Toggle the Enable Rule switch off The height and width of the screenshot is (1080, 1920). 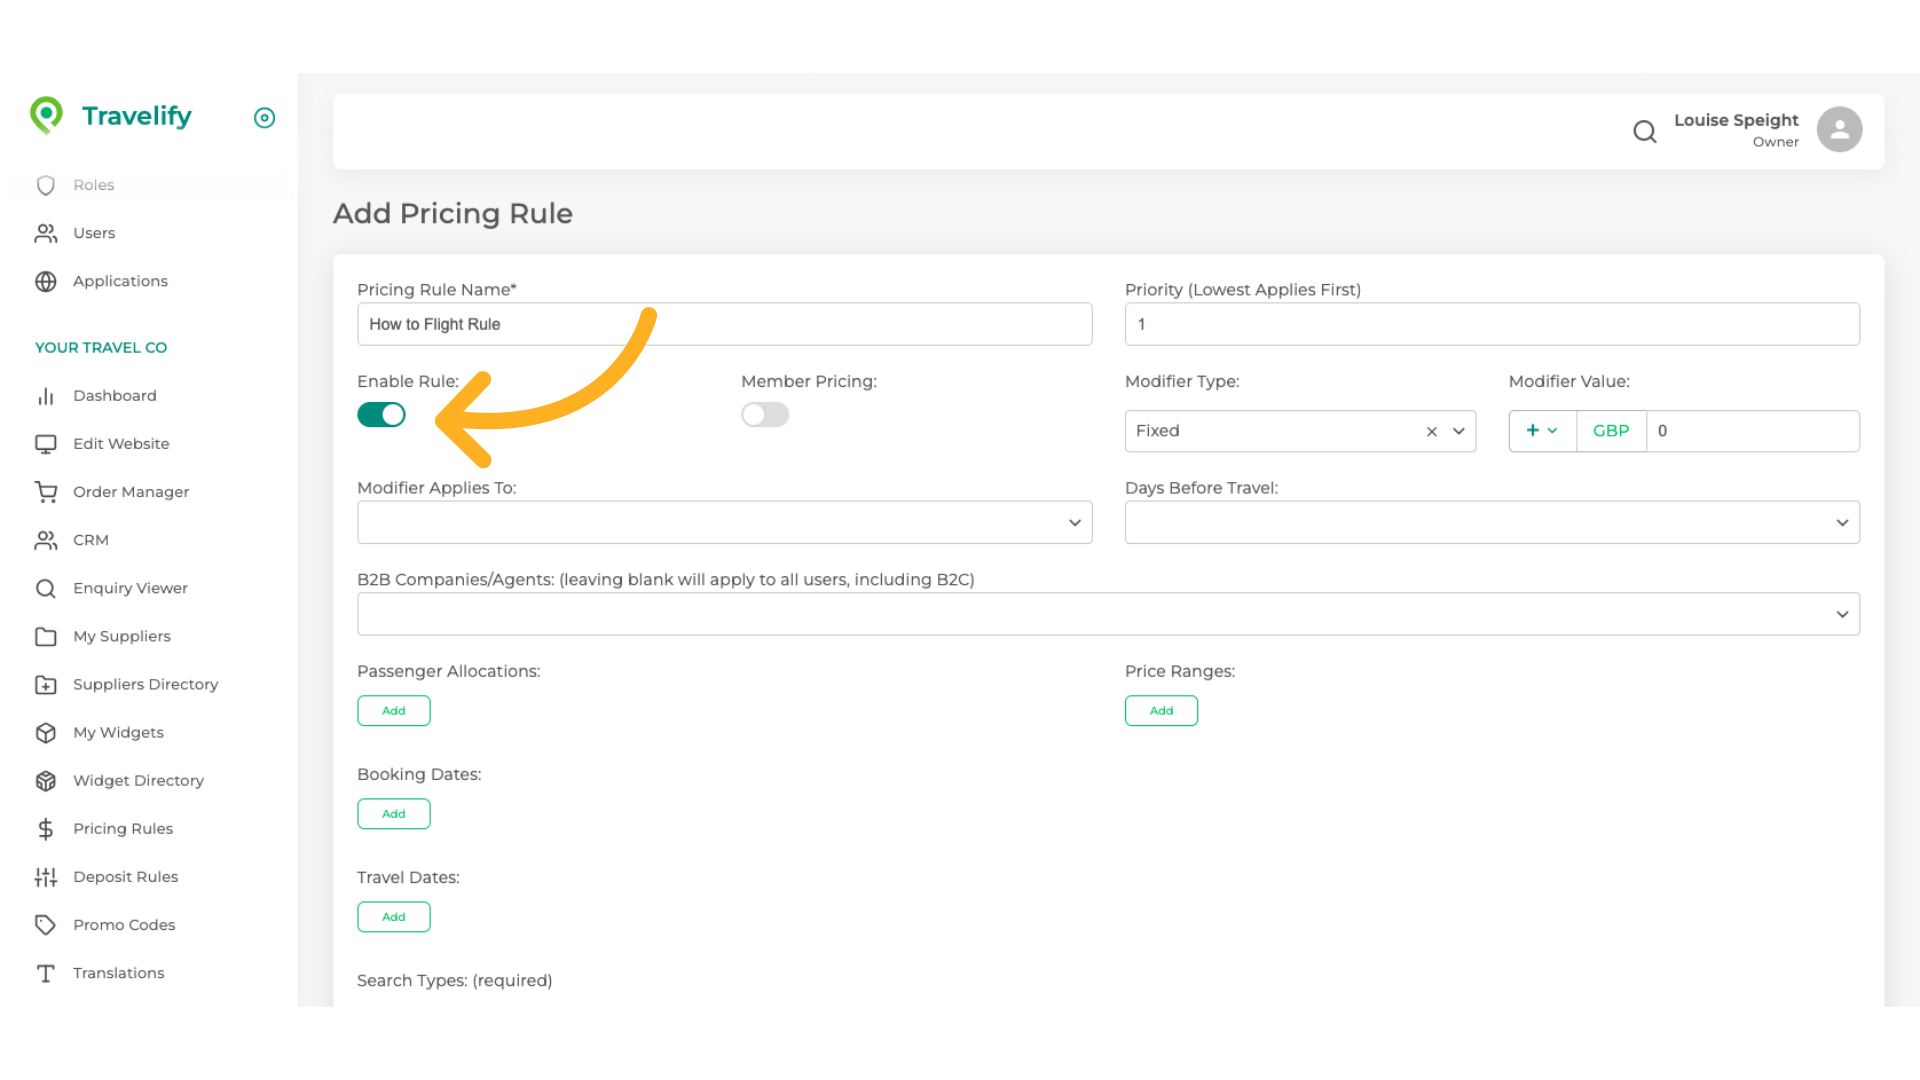[x=381, y=415]
